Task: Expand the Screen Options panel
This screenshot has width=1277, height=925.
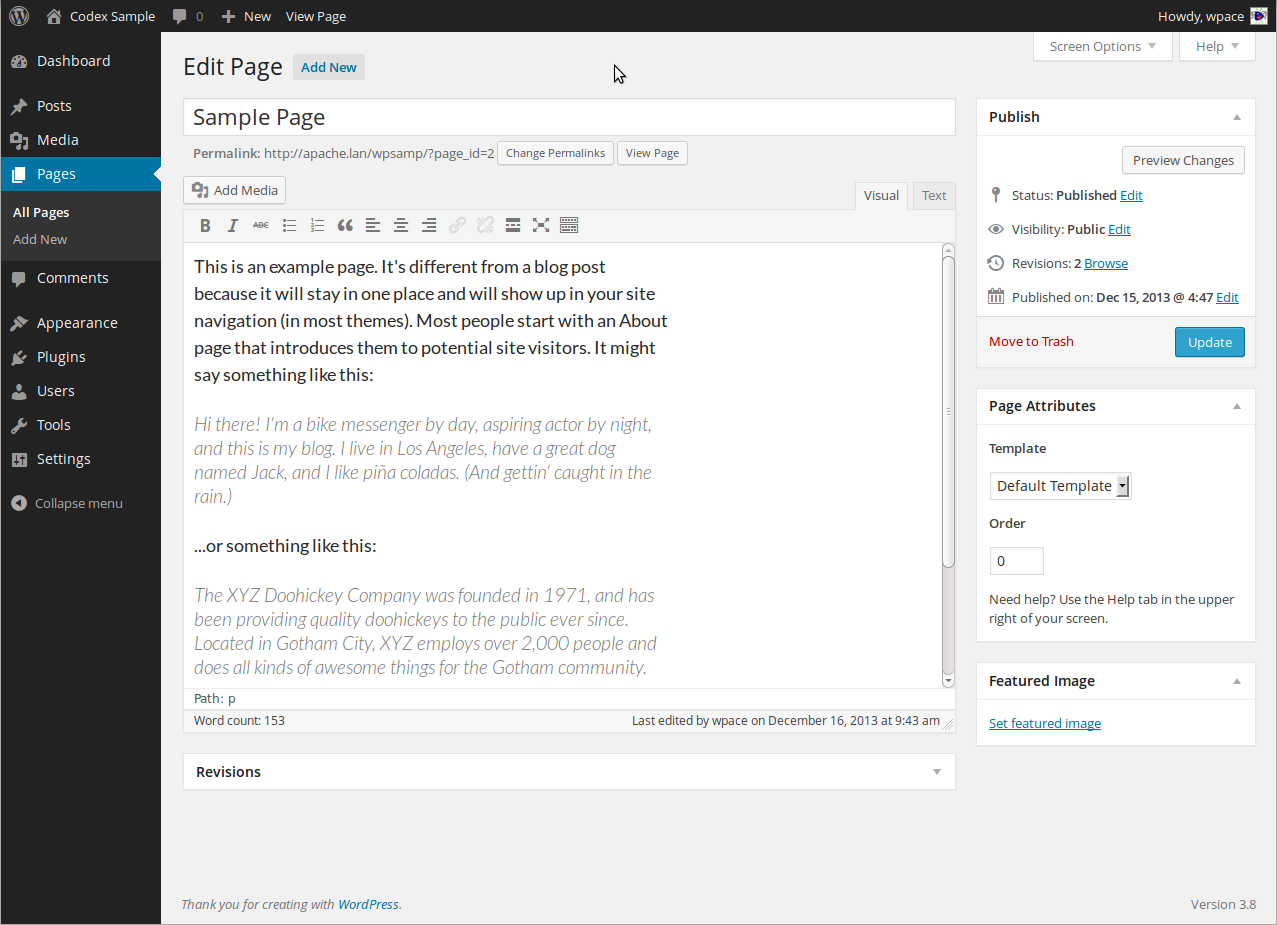Action: pos(1103,46)
